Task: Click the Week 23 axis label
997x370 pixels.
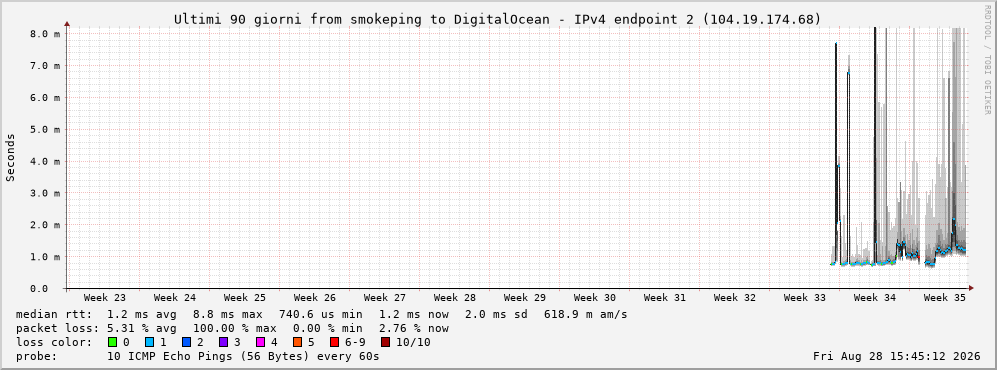Action: [104, 298]
